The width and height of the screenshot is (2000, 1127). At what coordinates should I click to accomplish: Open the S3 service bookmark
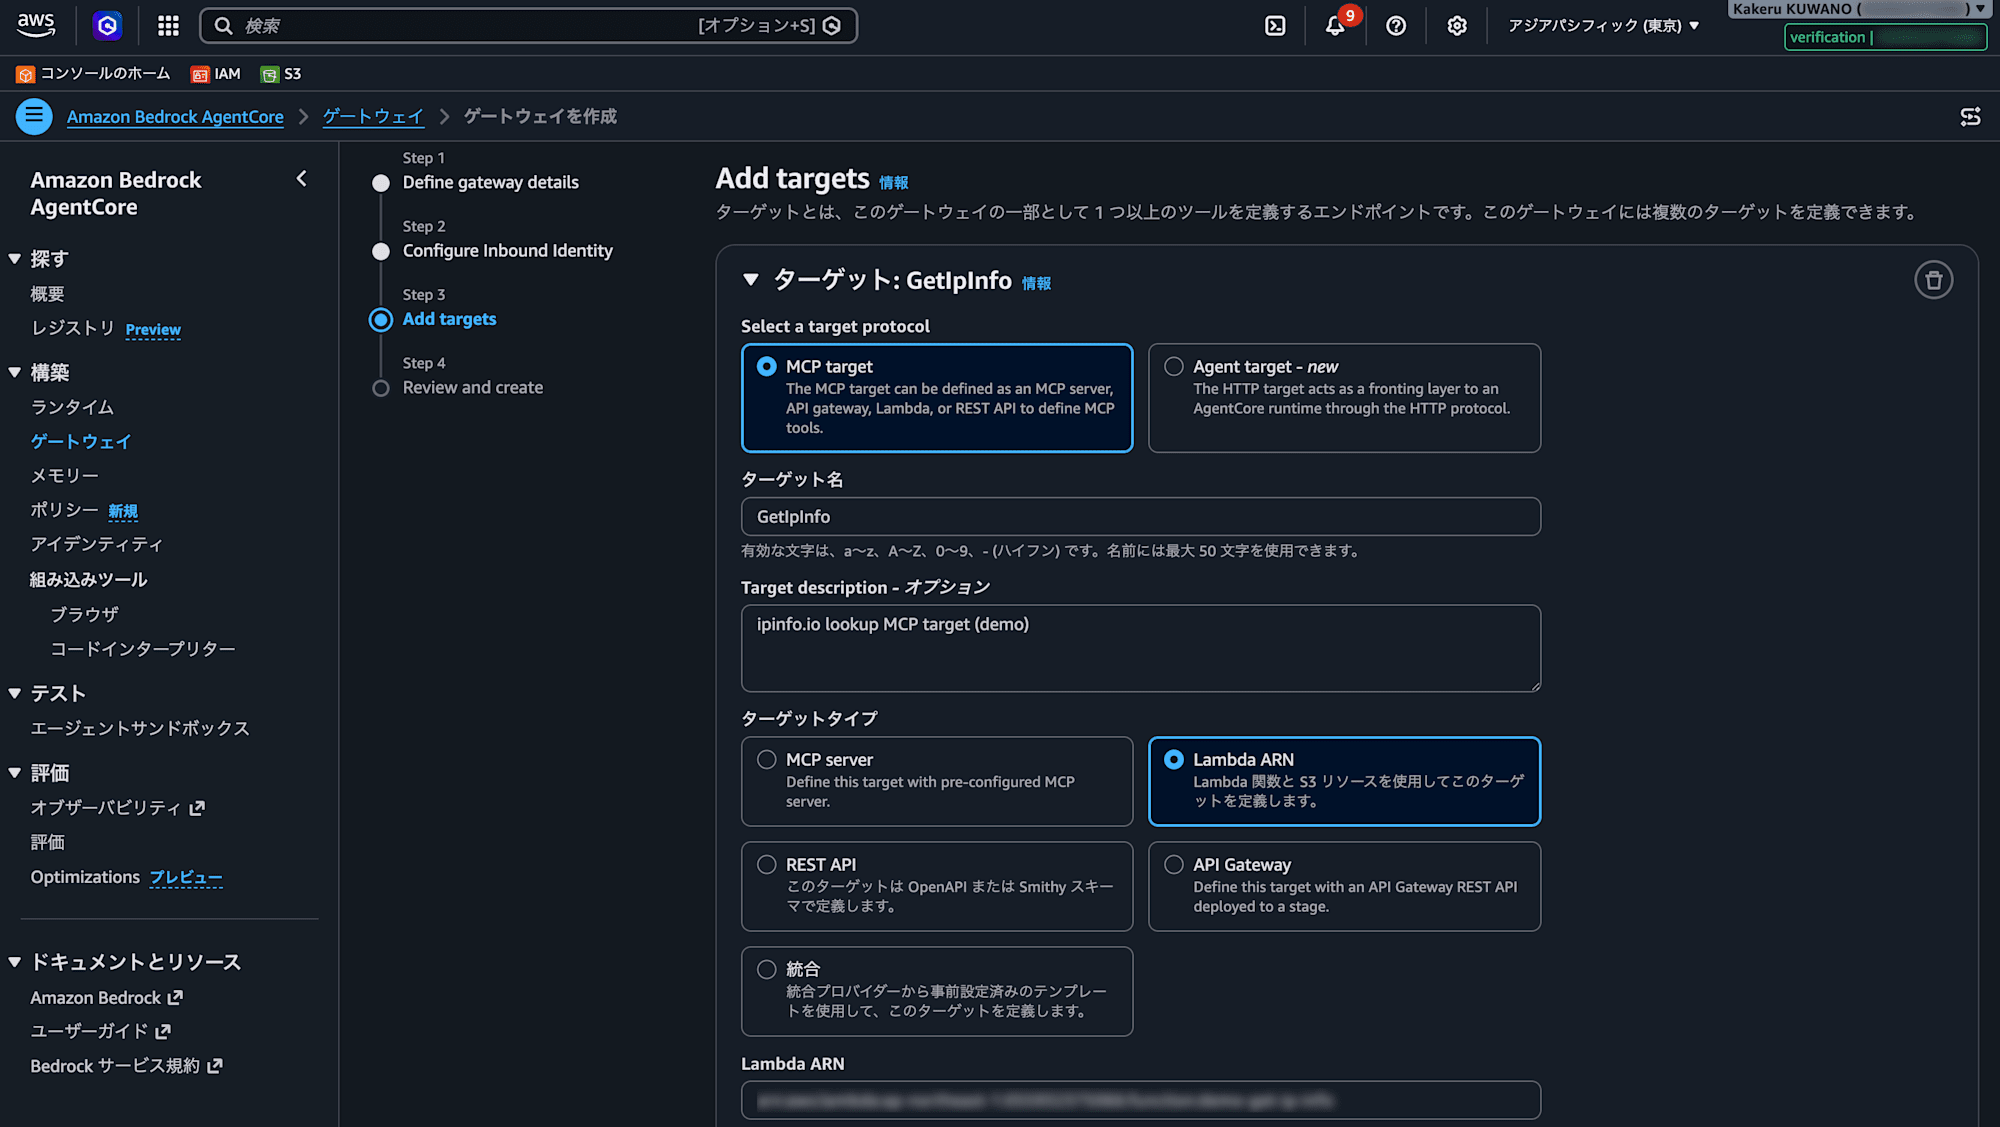(281, 74)
